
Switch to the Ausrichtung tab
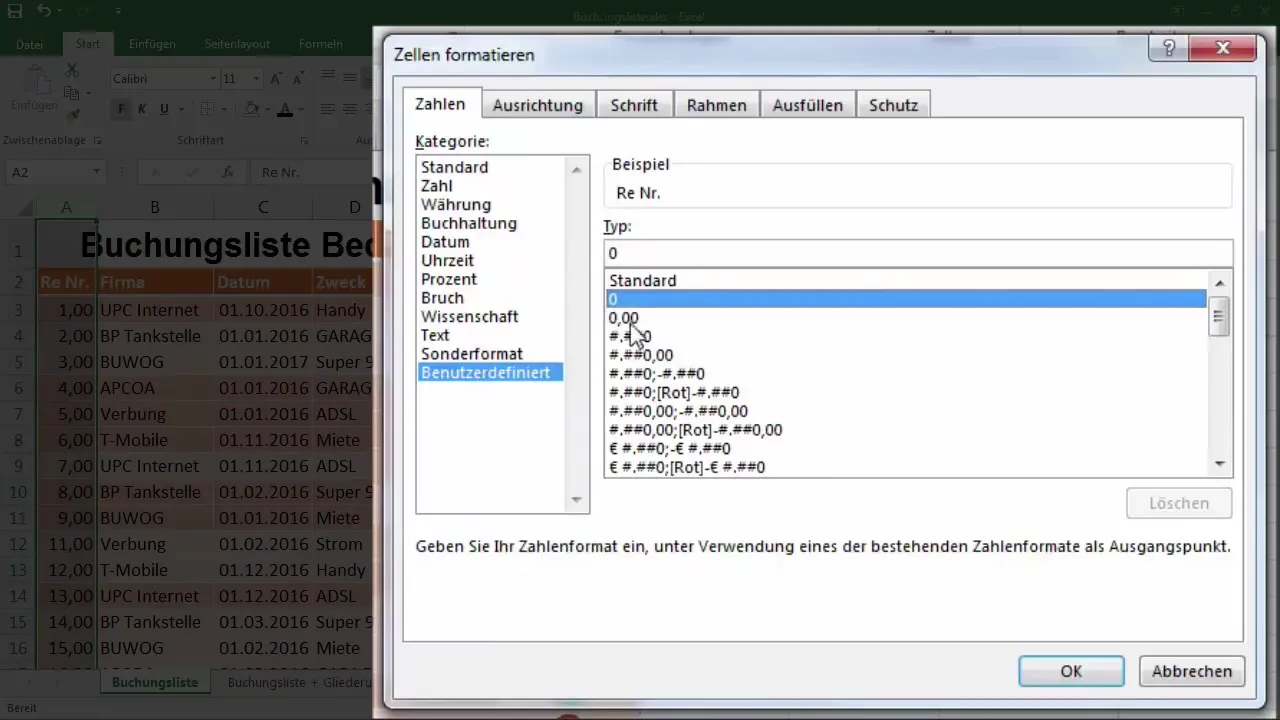(x=538, y=105)
